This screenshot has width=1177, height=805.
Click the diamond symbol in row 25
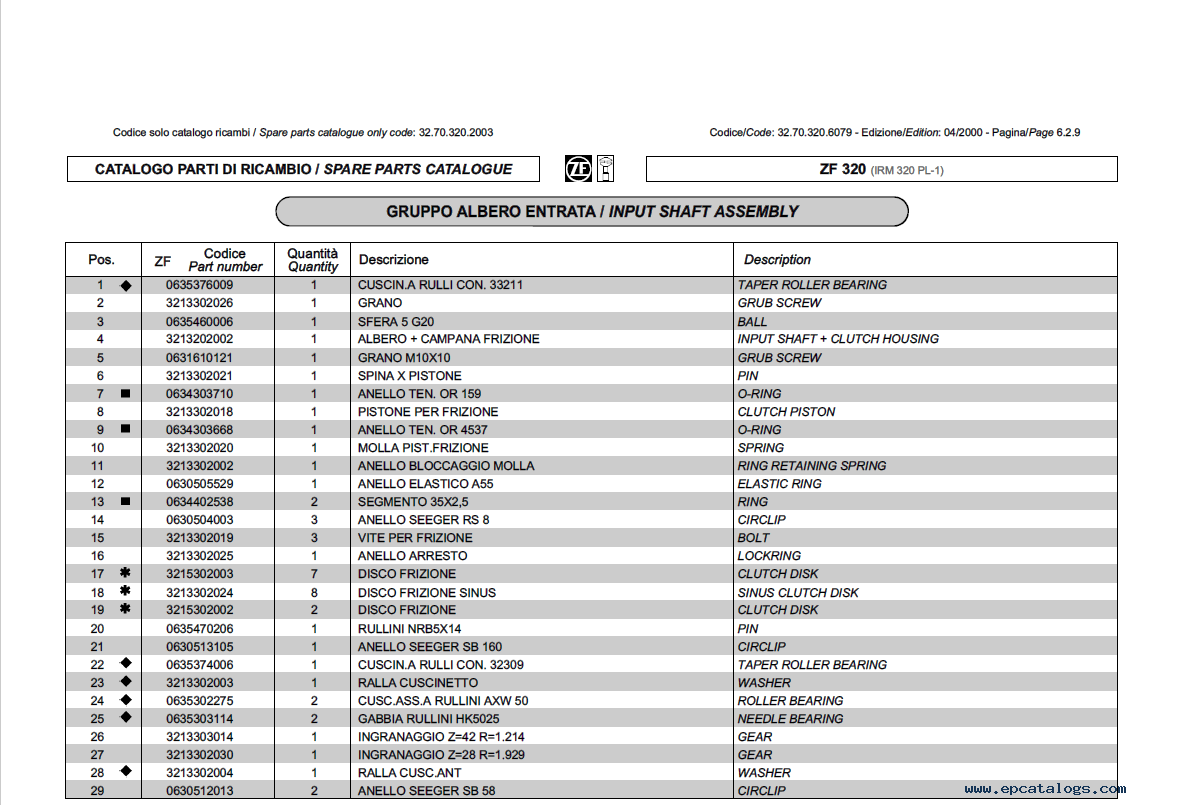point(125,717)
